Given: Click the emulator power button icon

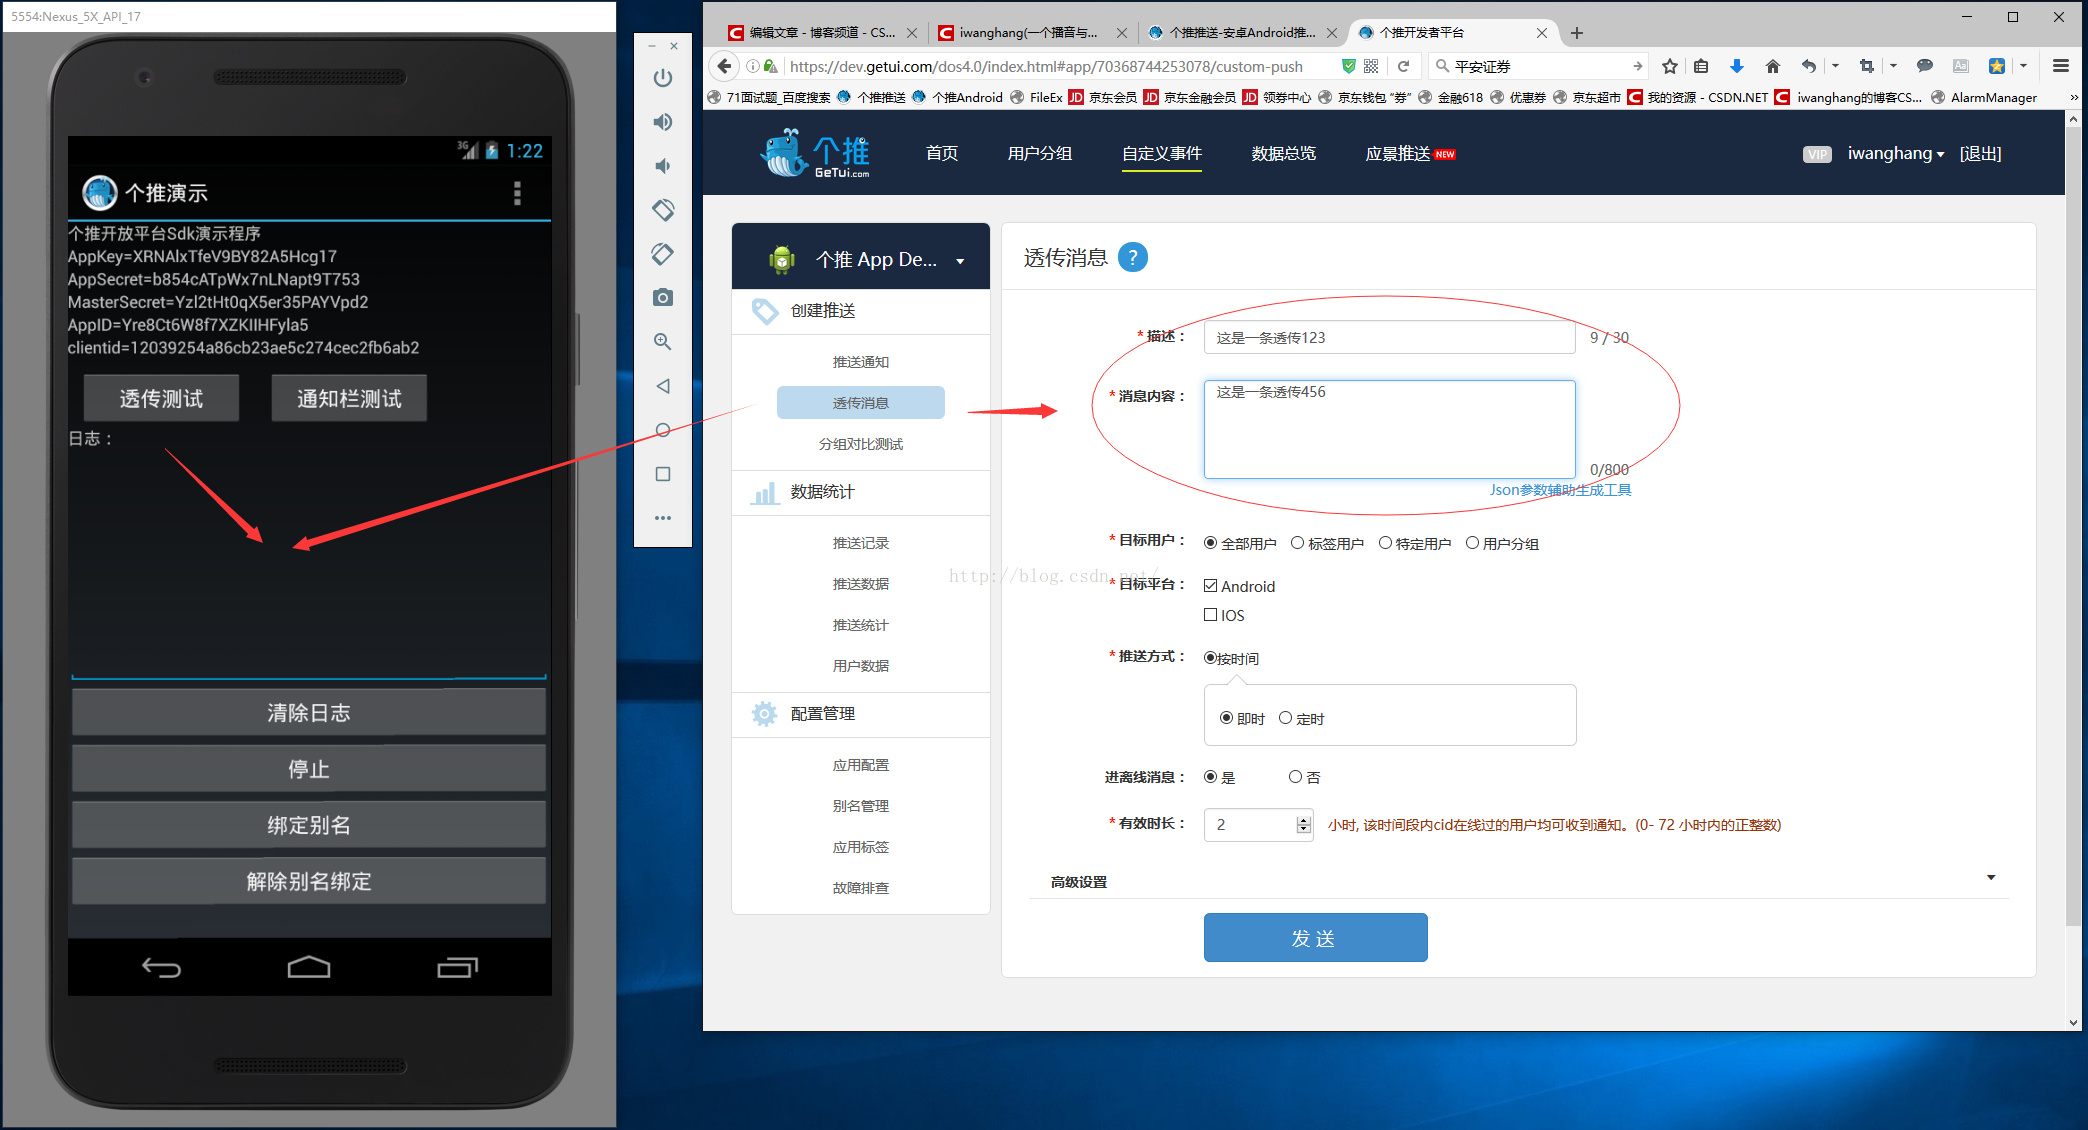Looking at the screenshot, I should click(663, 78).
